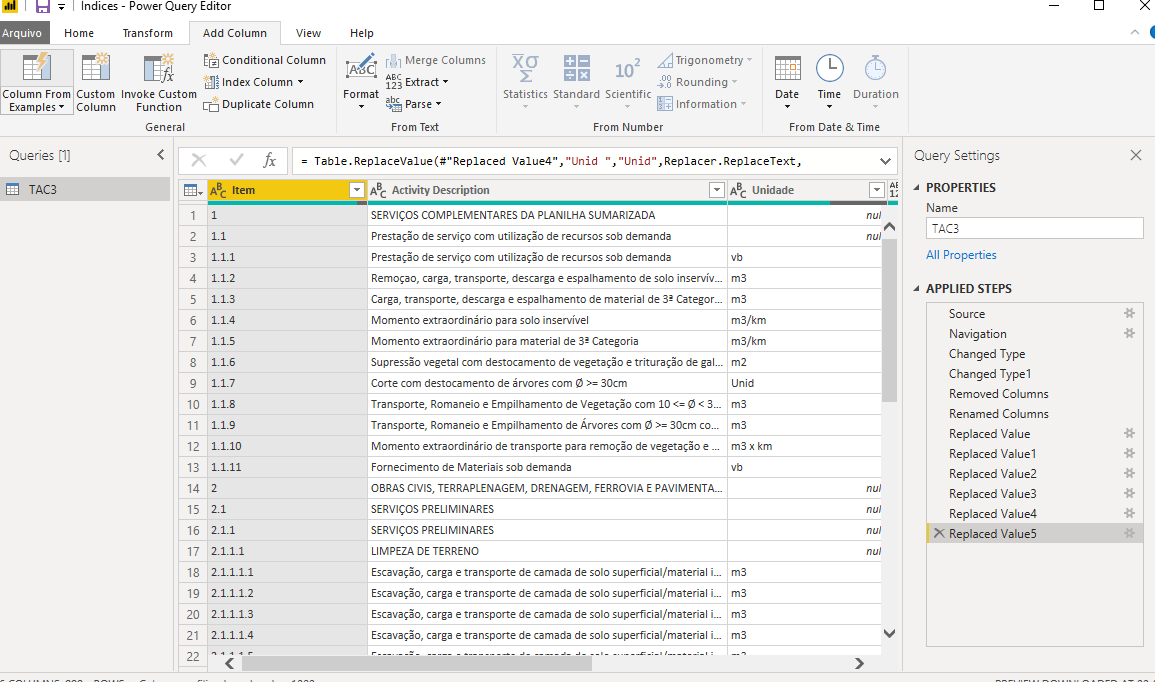Click the Unidade column data type icon
This screenshot has width=1155, height=682.
(x=738, y=191)
